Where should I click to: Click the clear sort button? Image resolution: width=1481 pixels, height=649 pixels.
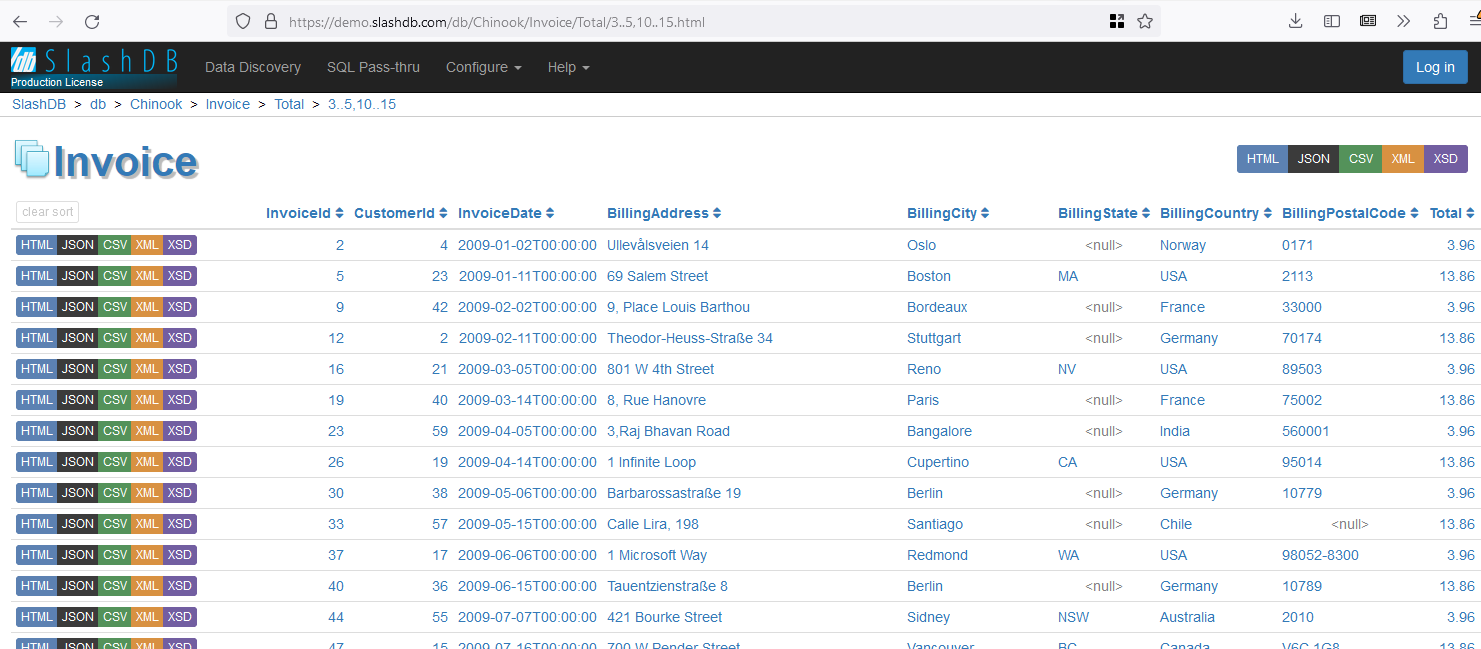(48, 212)
